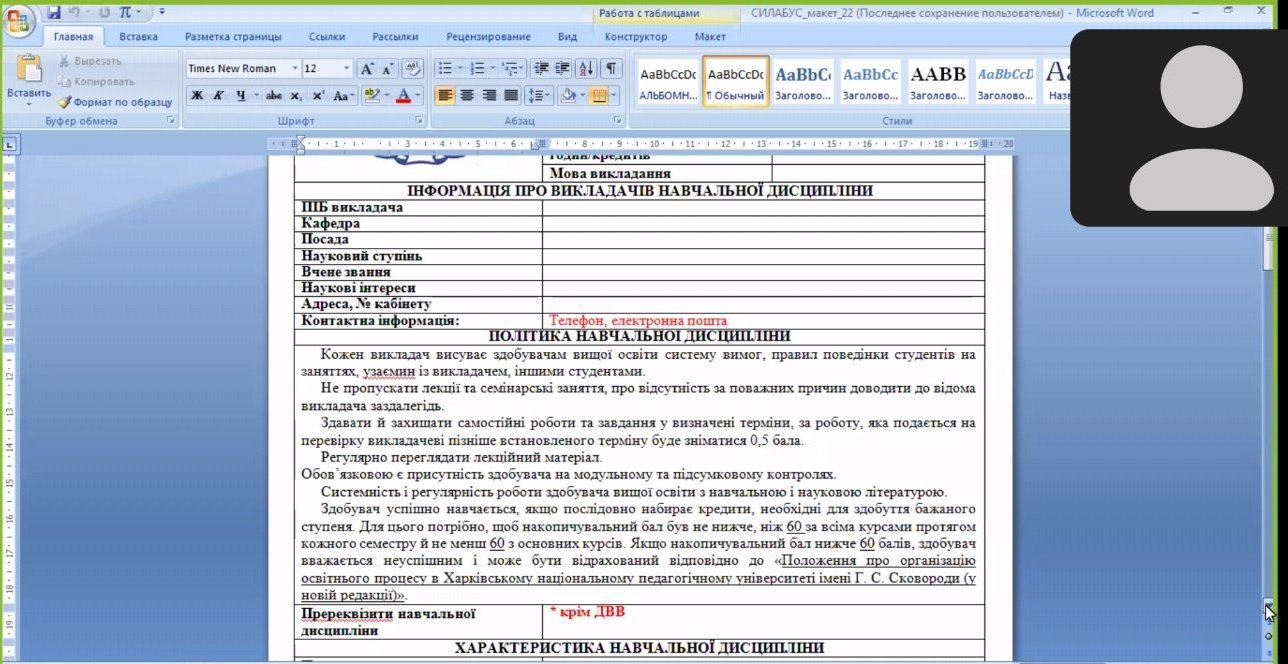Screen dimensions: 1288x664
Task: Open the line spacing menu
Action: click(539, 96)
